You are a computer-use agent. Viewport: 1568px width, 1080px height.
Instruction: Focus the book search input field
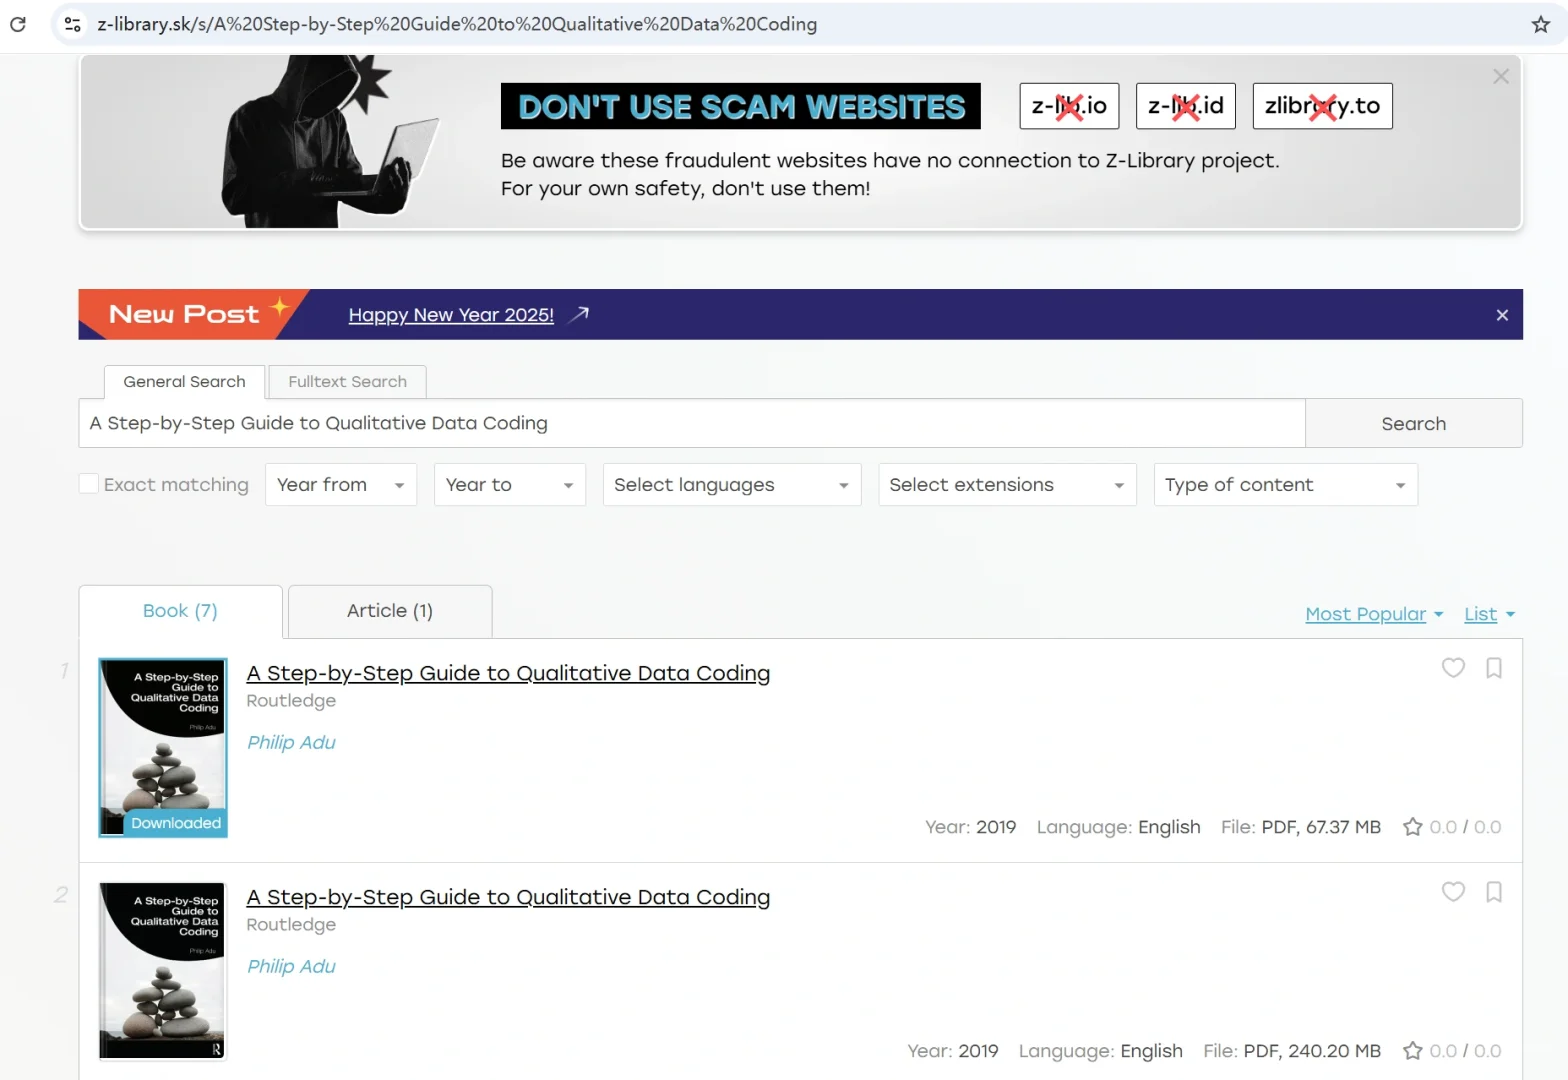(692, 423)
